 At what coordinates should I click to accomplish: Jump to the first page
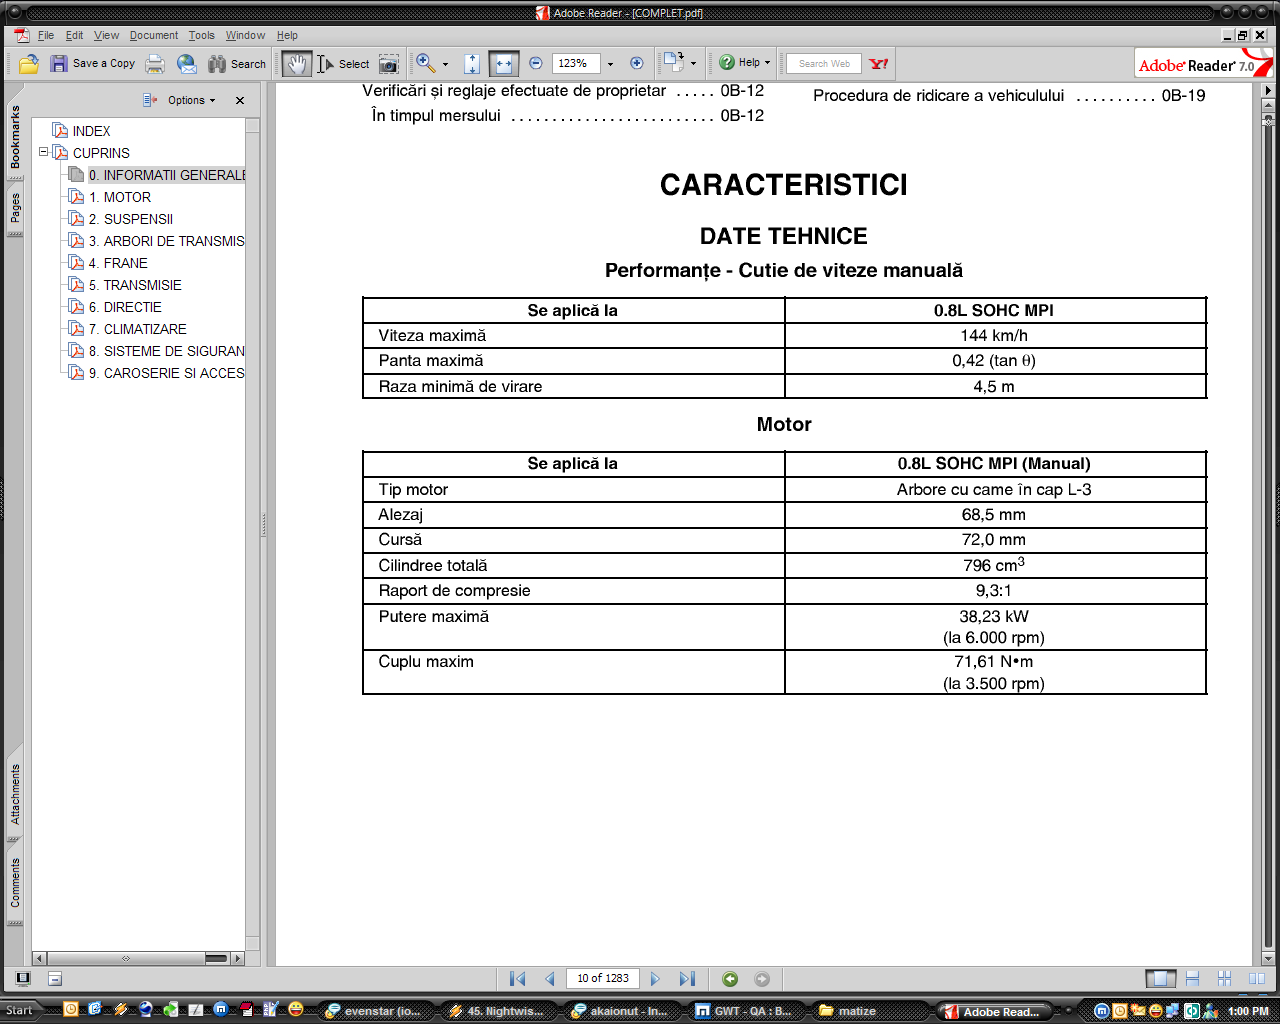click(517, 979)
